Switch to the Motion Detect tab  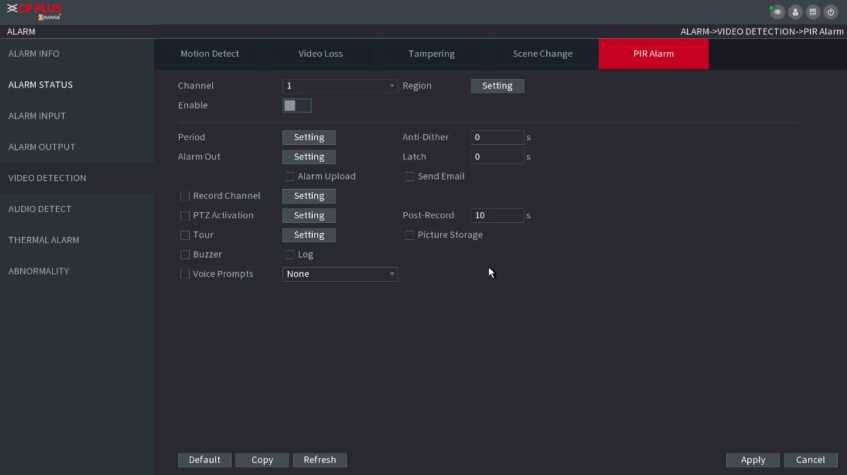[x=209, y=54]
